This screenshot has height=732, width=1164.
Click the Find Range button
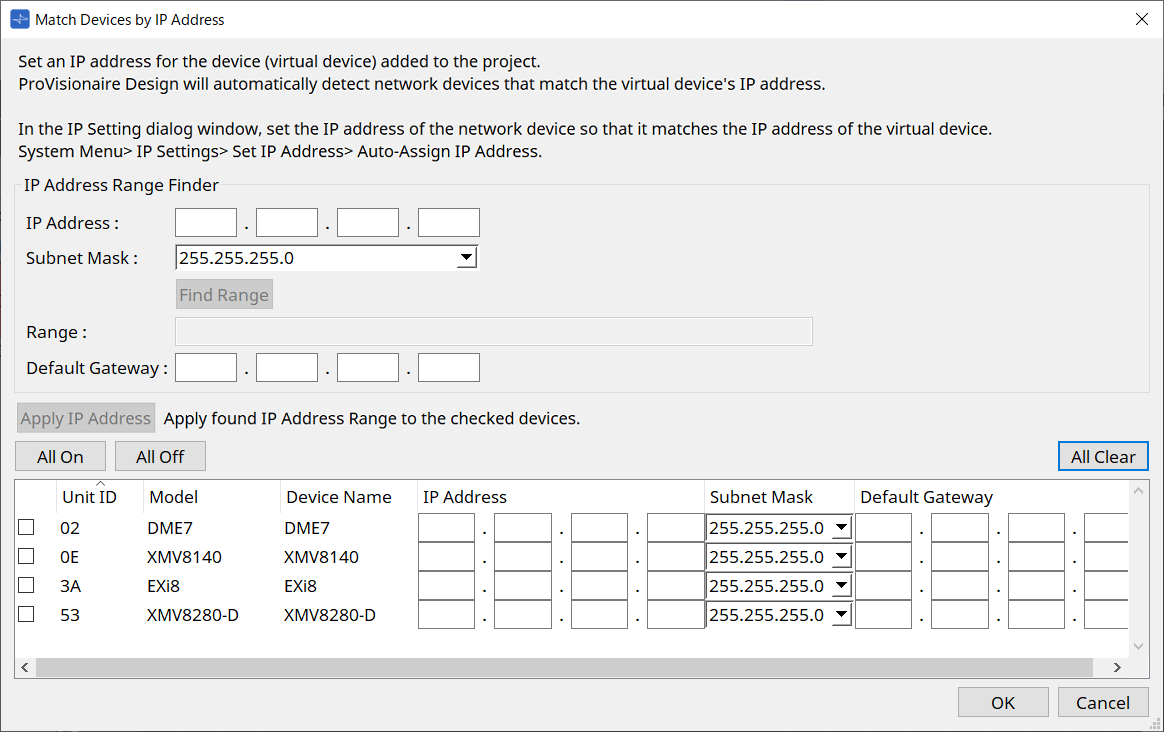click(x=224, y=294)
